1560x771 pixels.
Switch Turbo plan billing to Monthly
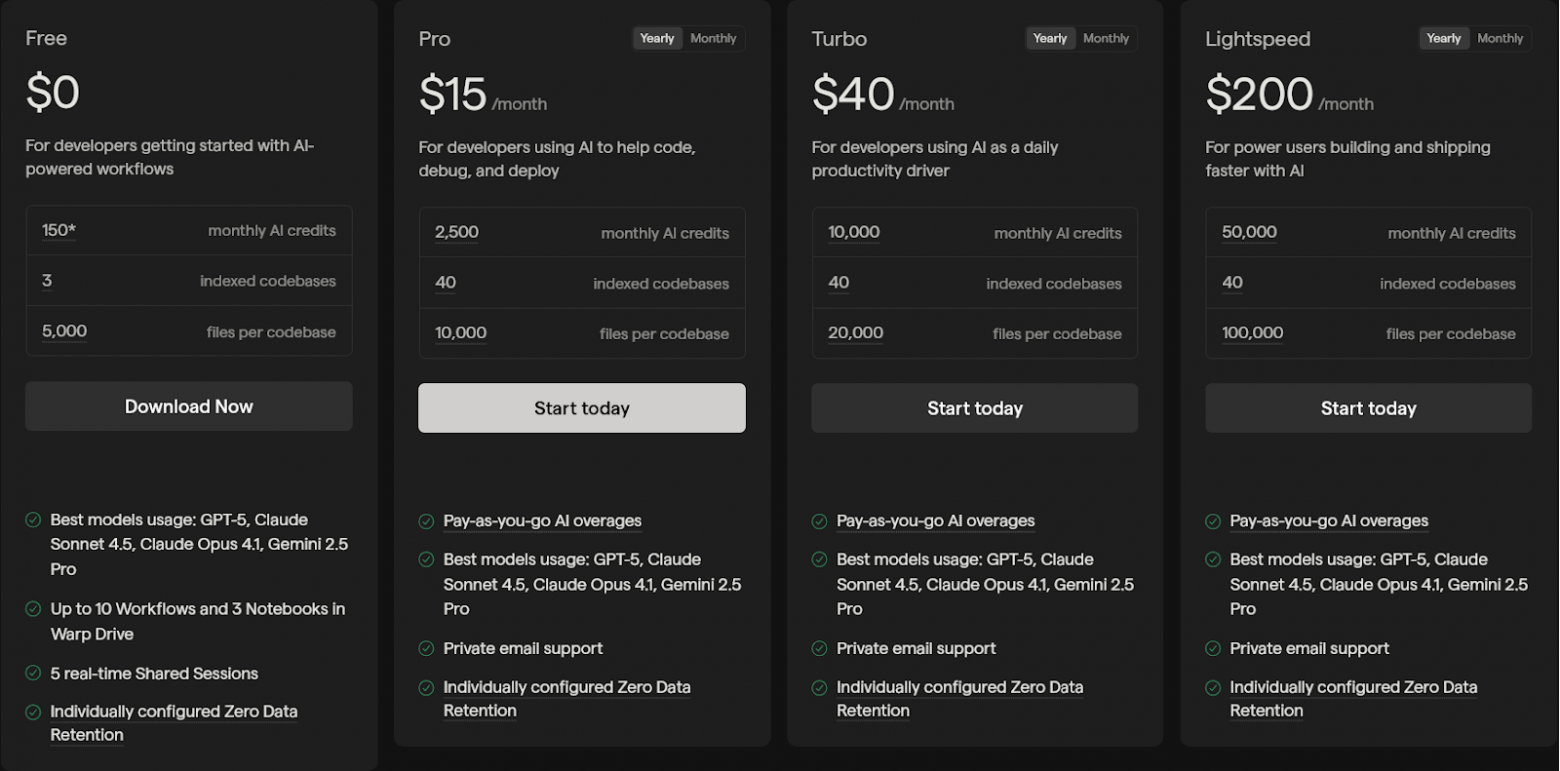point(1106,39)
